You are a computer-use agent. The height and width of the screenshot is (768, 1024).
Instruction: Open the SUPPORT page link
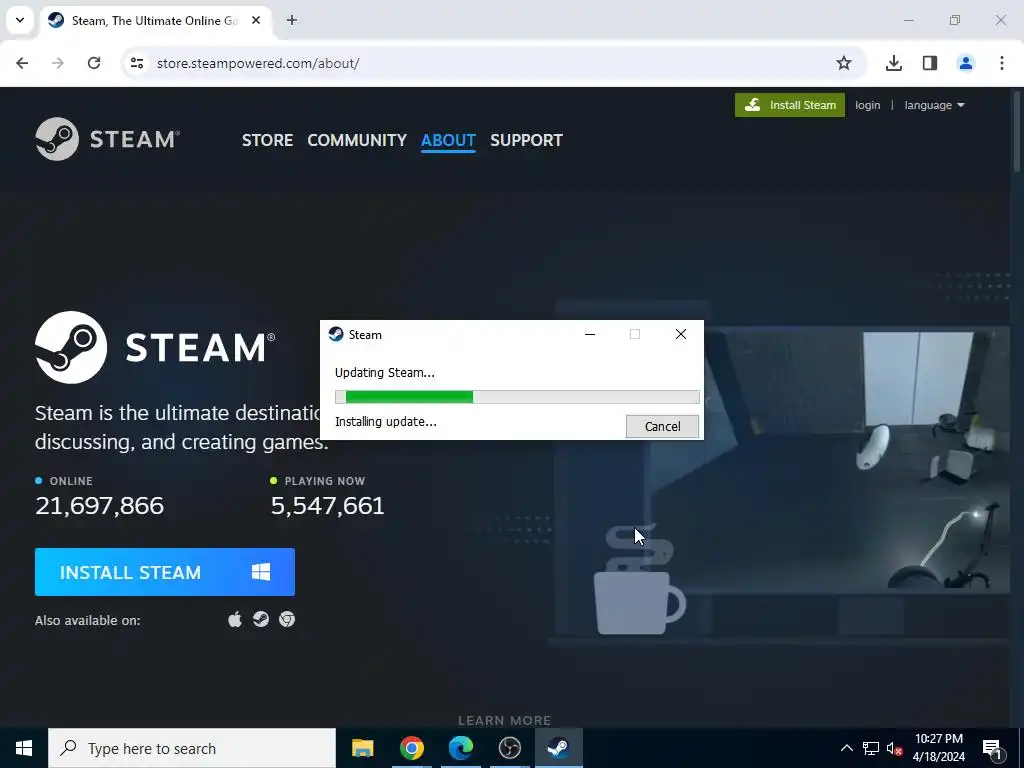coord(526,140)
